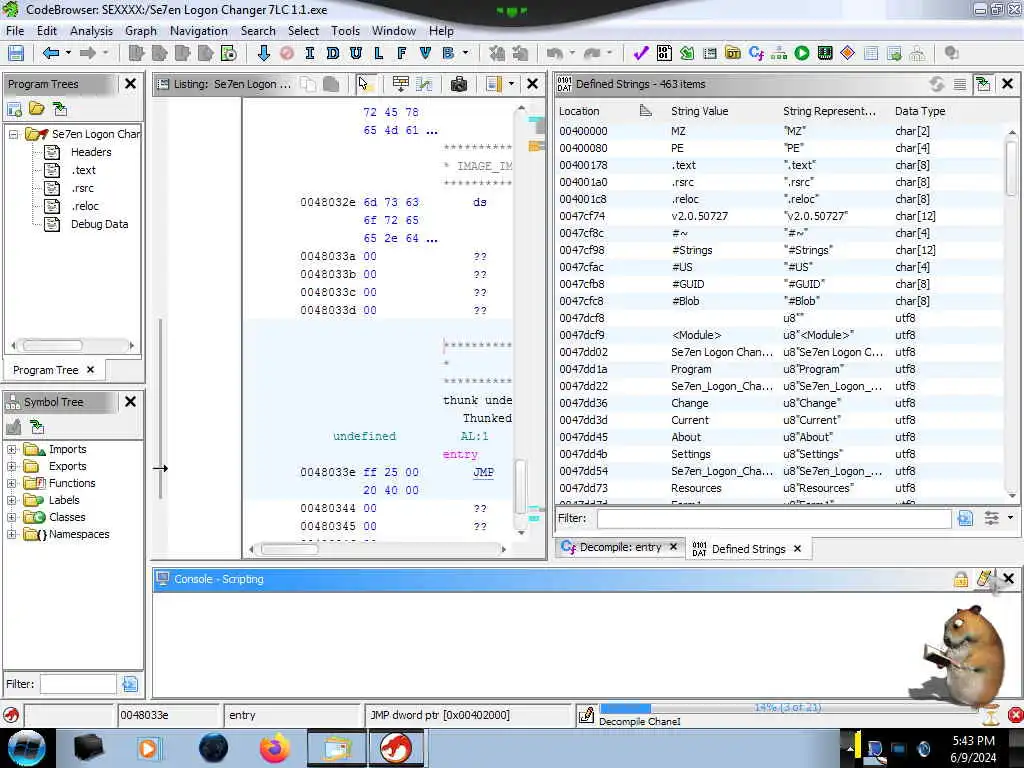The height and width of the screenshot is (768, 1024).
Task: Expand Classes node in Symbol Tree
Action: click(11, 517)
